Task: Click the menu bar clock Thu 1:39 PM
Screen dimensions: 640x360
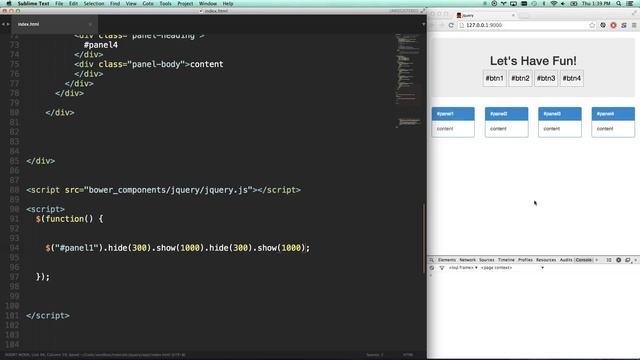Action: point(596,3)
